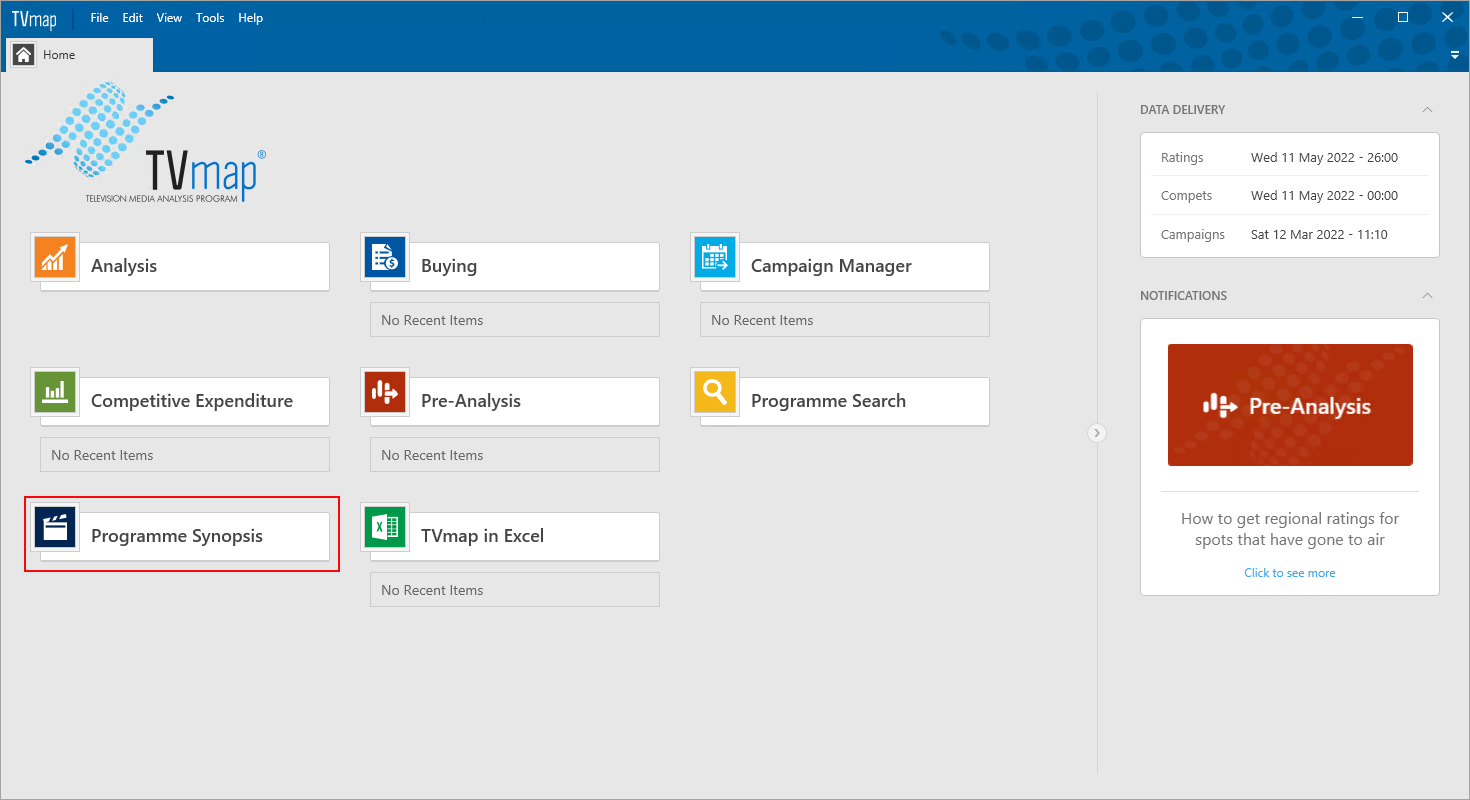Select the Home tab
This screenshot has height=800, width=1470.
pos(80,55)
